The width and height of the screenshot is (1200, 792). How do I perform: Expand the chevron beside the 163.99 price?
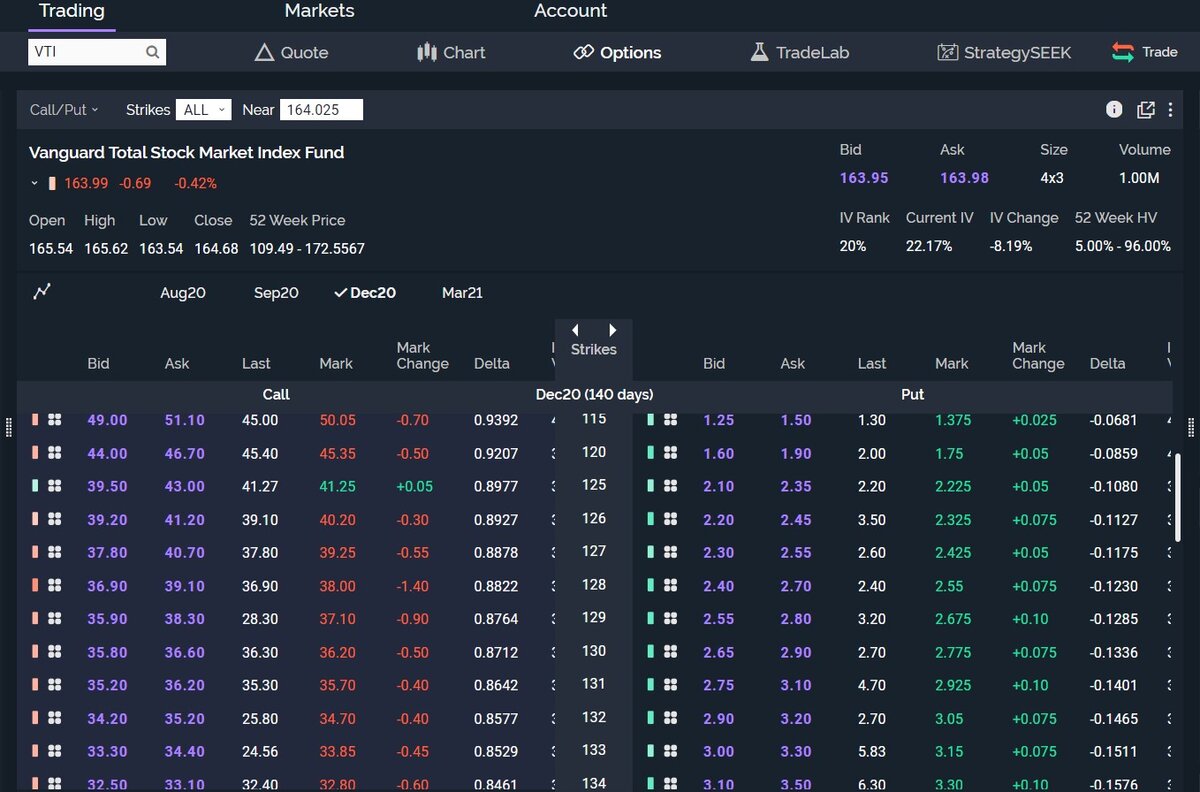tap(34, 183)
